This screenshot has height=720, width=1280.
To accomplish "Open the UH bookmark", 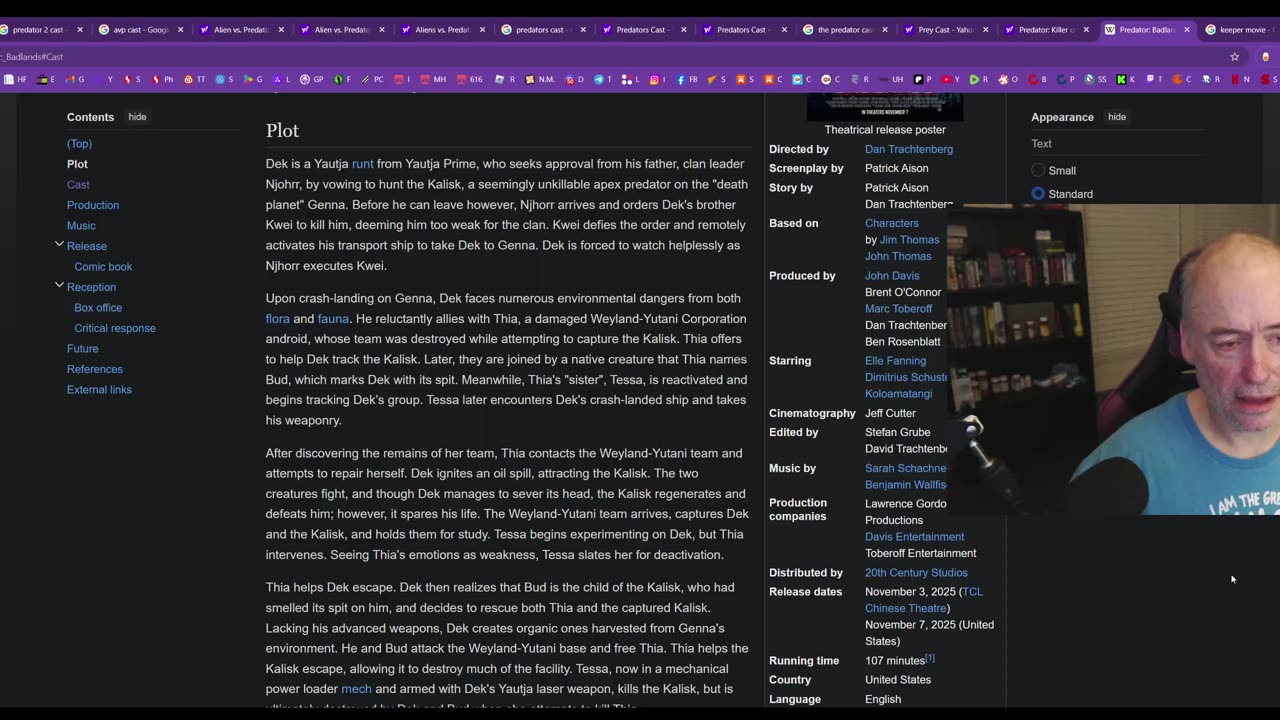I will pos(891,79).
